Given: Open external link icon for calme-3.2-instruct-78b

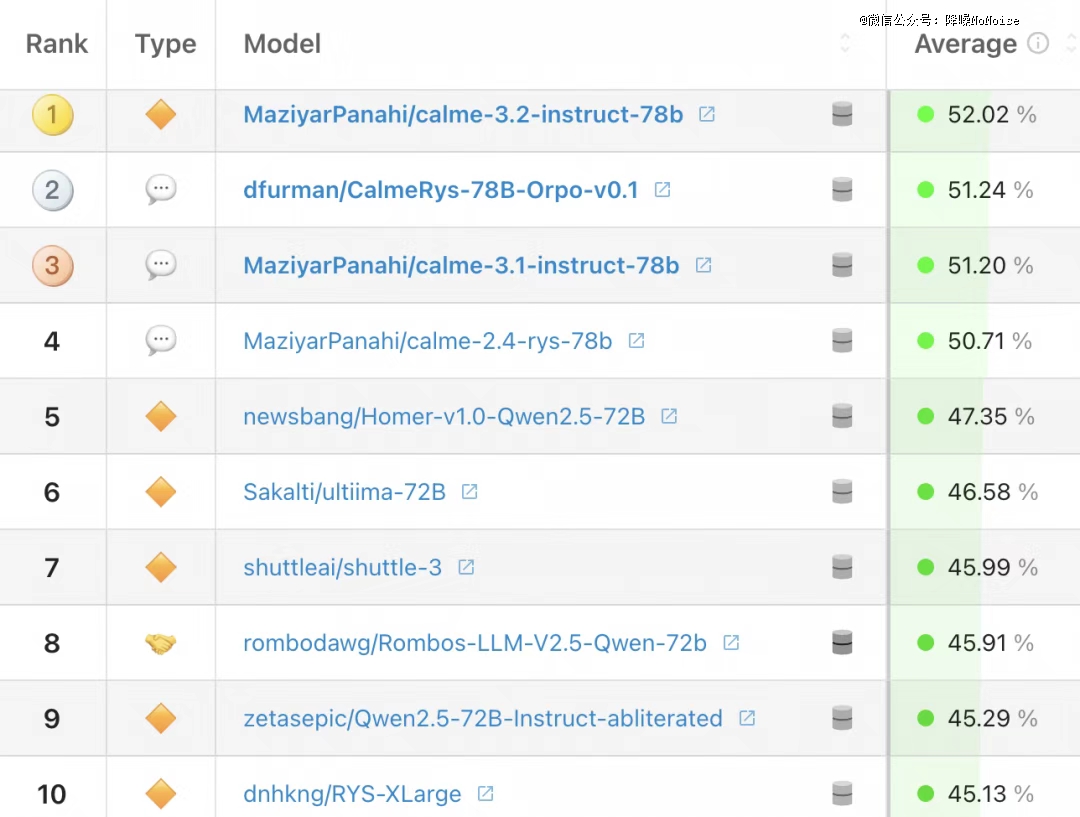Looking at the screenshot, I should (707, 114).
